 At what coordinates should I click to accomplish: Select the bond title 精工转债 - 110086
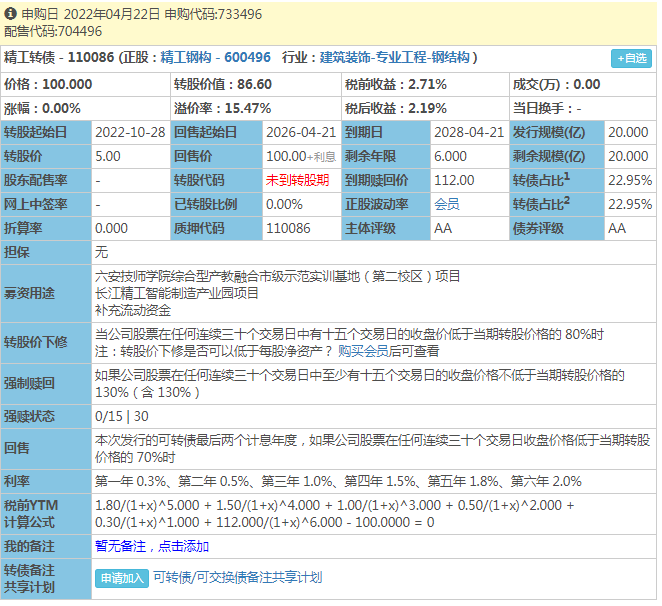point(59,57)
